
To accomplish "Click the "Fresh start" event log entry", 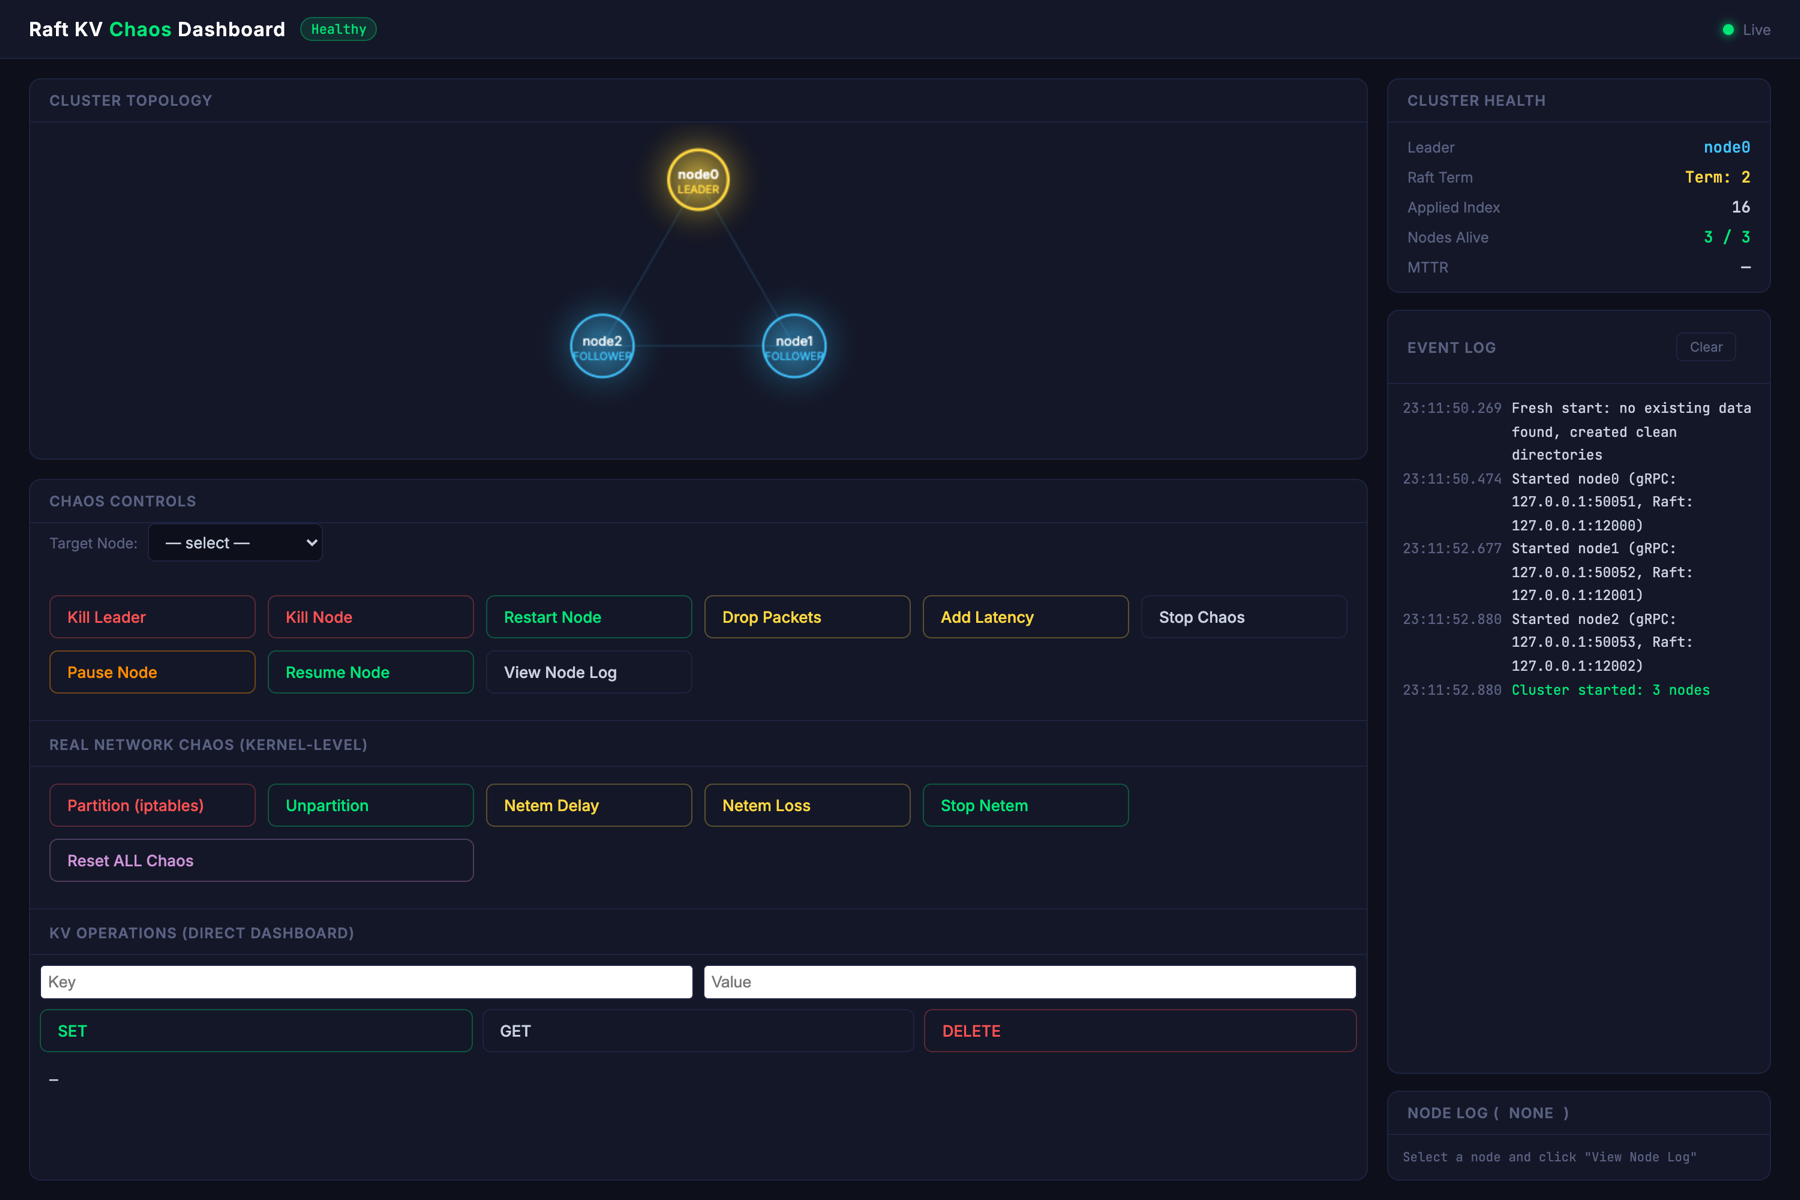I will click(1577, 431).
